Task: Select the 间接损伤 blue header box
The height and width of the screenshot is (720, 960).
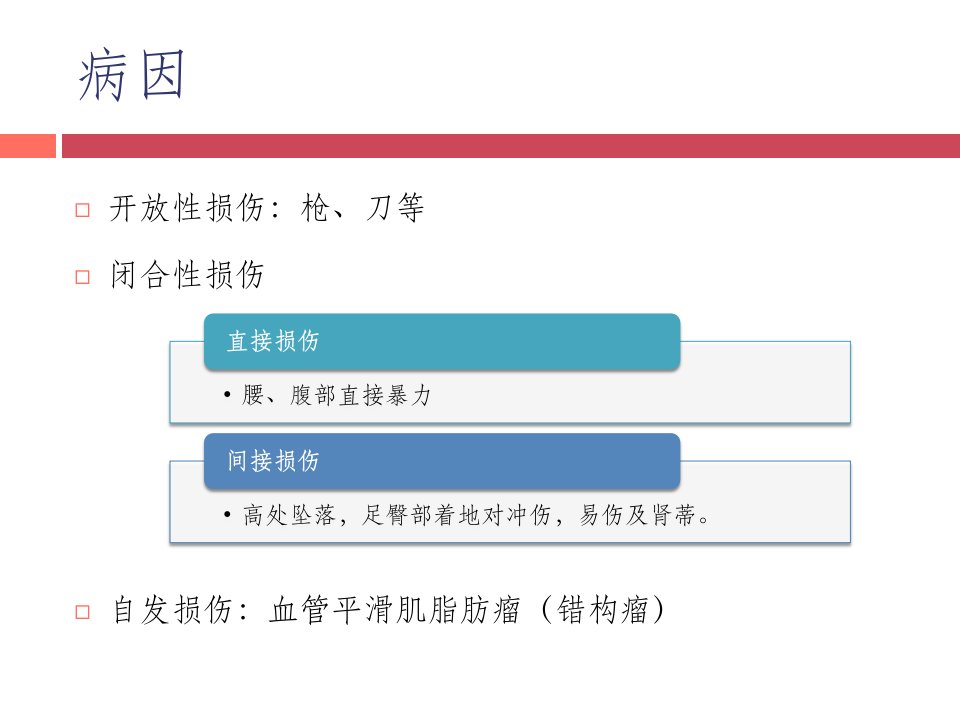Action: [442, 461]
